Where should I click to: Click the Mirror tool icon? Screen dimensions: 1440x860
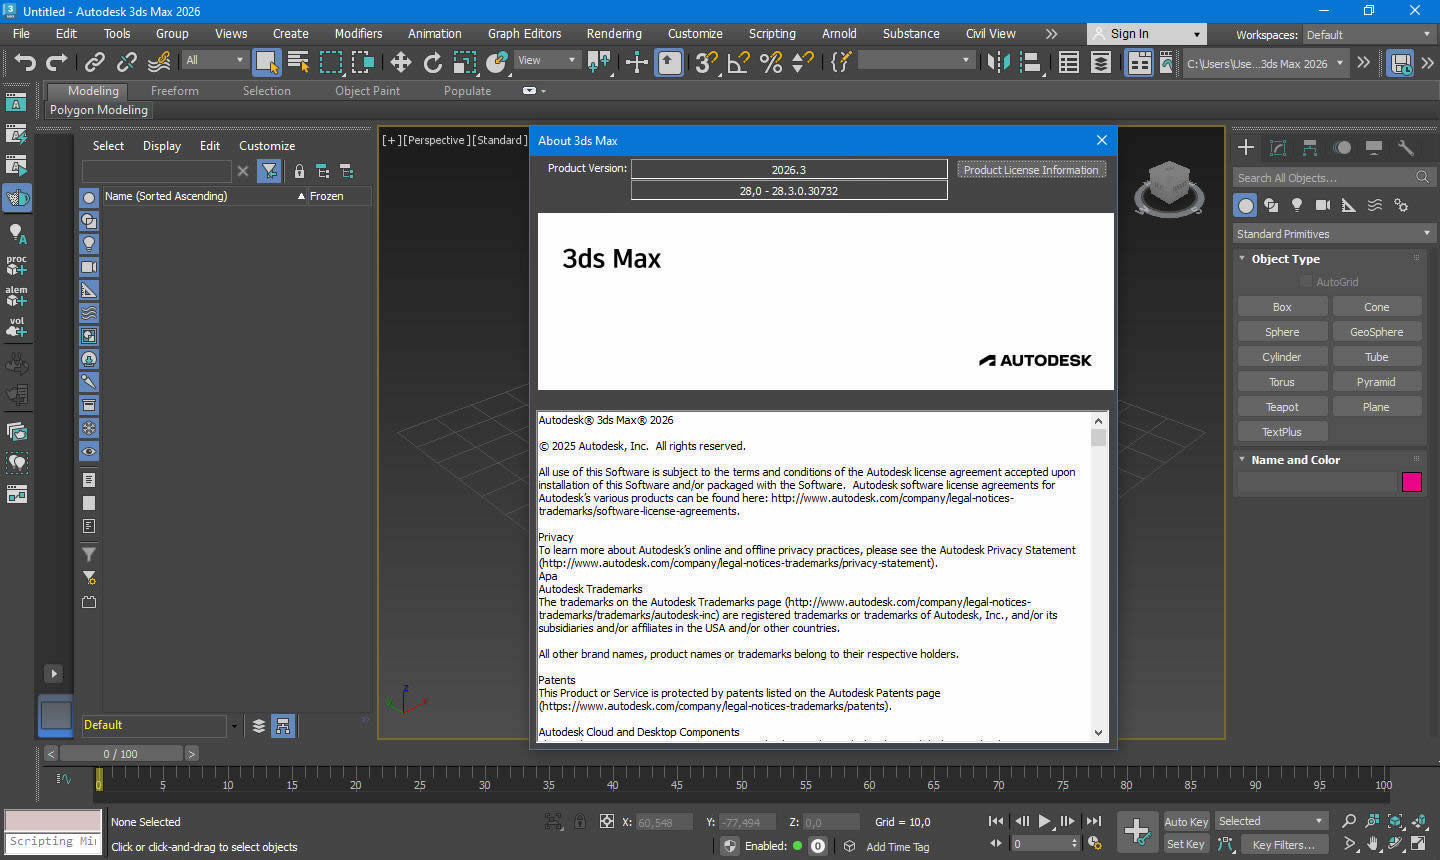(x=997, y=63)
